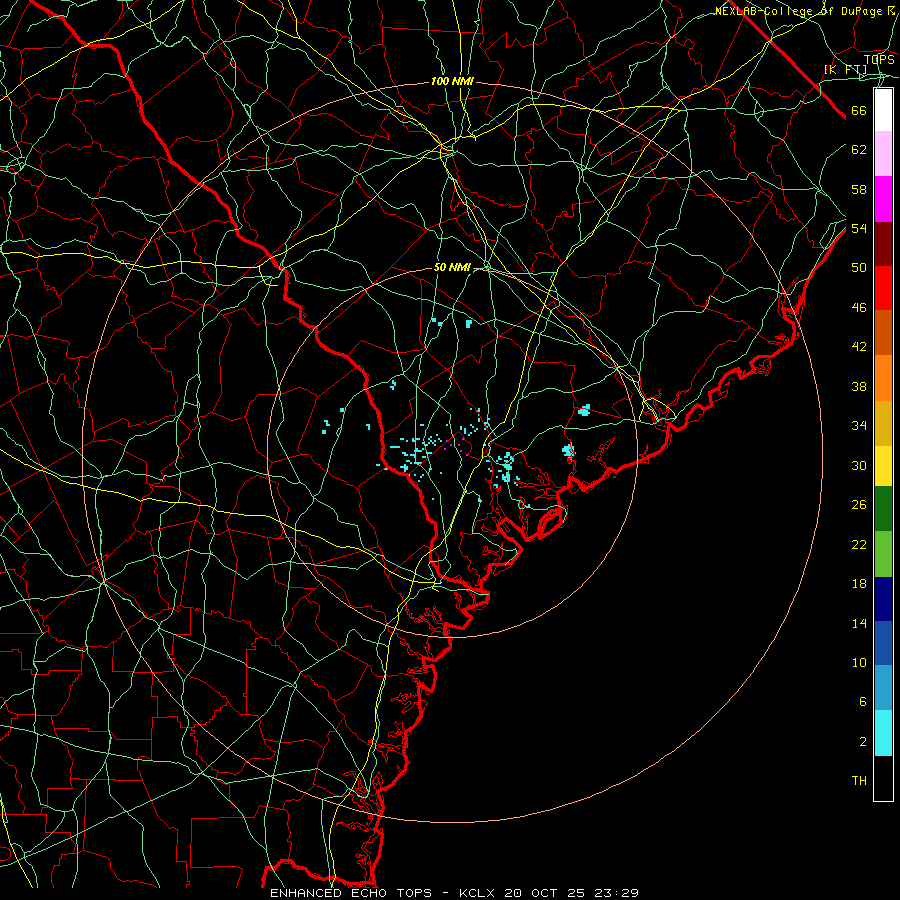The image size is (900, 900).
Task: Click the legend value 30
Action: pos(859,466)
